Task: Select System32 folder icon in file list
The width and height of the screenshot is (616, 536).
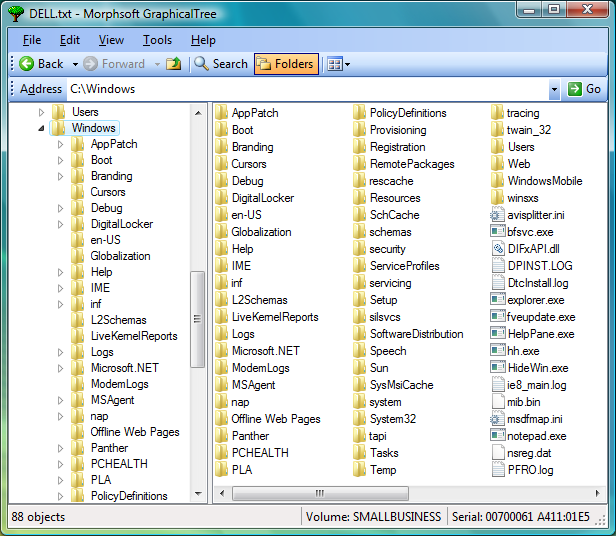Action: coord(359,419)
